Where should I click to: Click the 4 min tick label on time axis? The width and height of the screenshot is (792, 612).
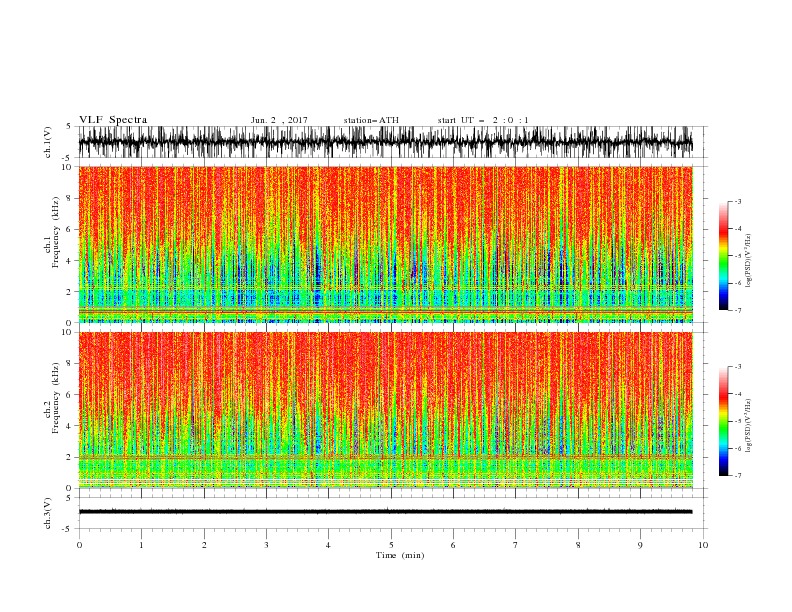[328, 545]
